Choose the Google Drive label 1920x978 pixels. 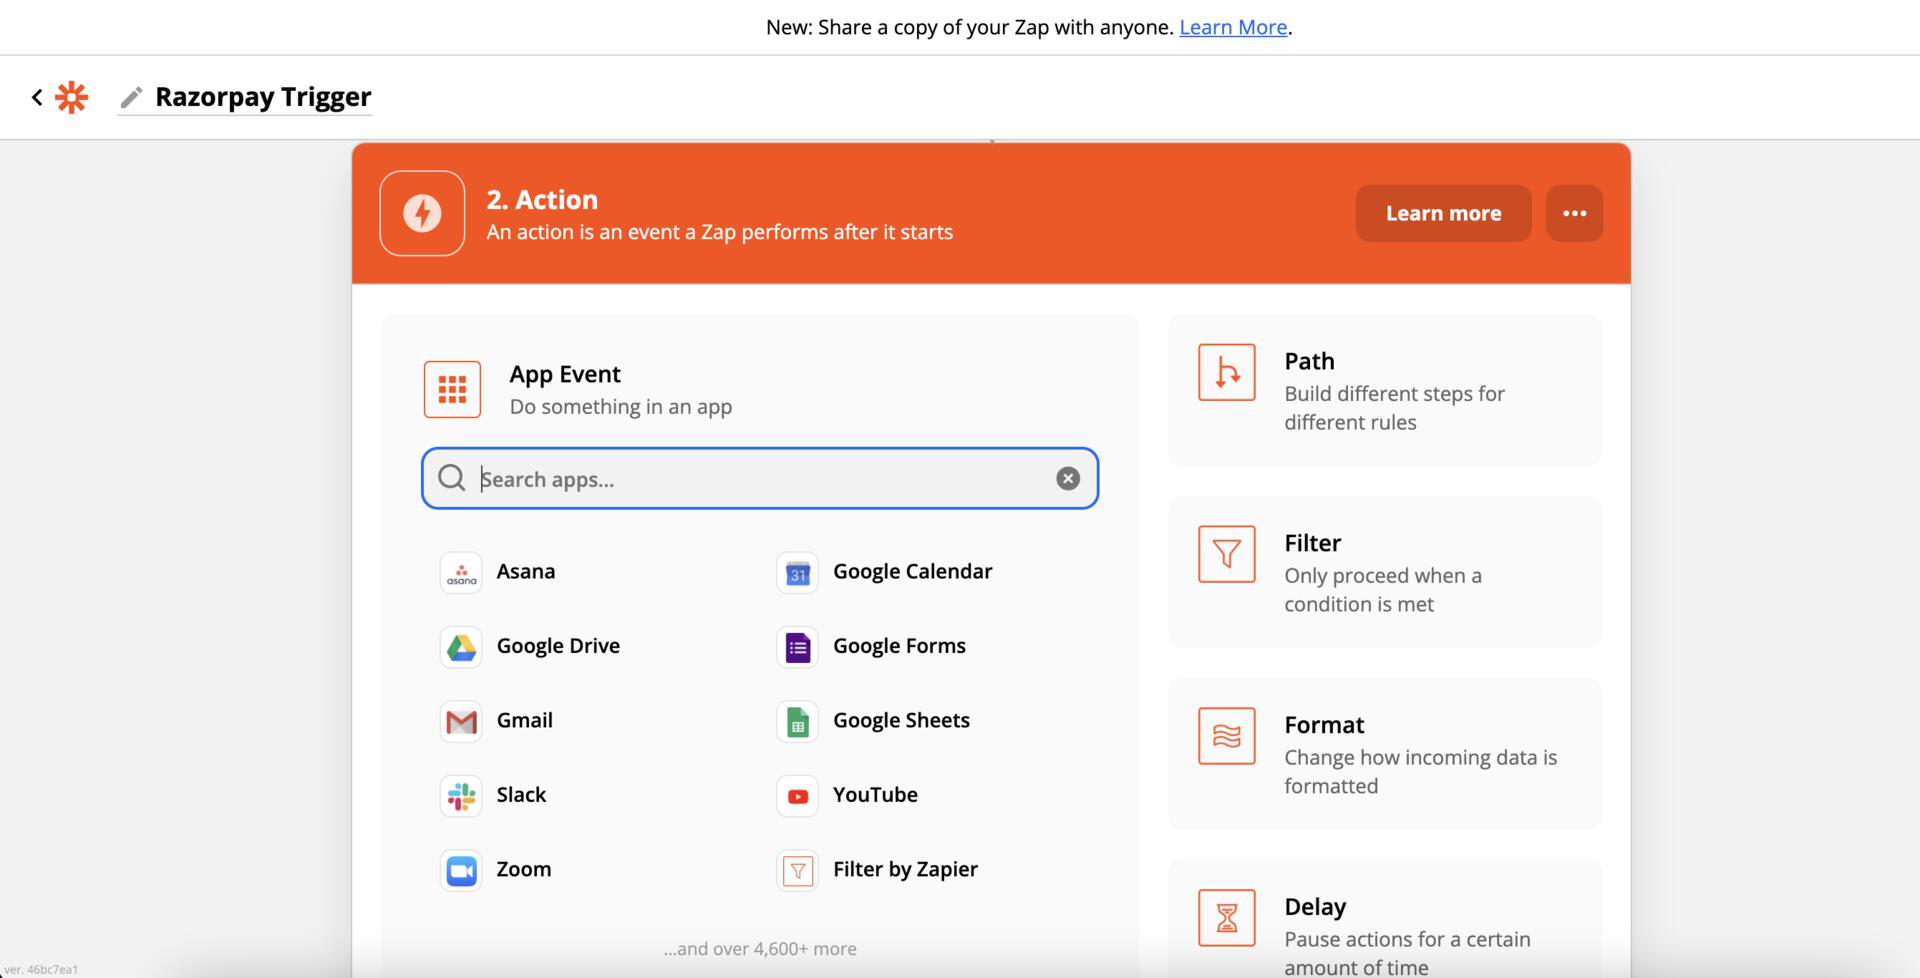tap(558, 646)
